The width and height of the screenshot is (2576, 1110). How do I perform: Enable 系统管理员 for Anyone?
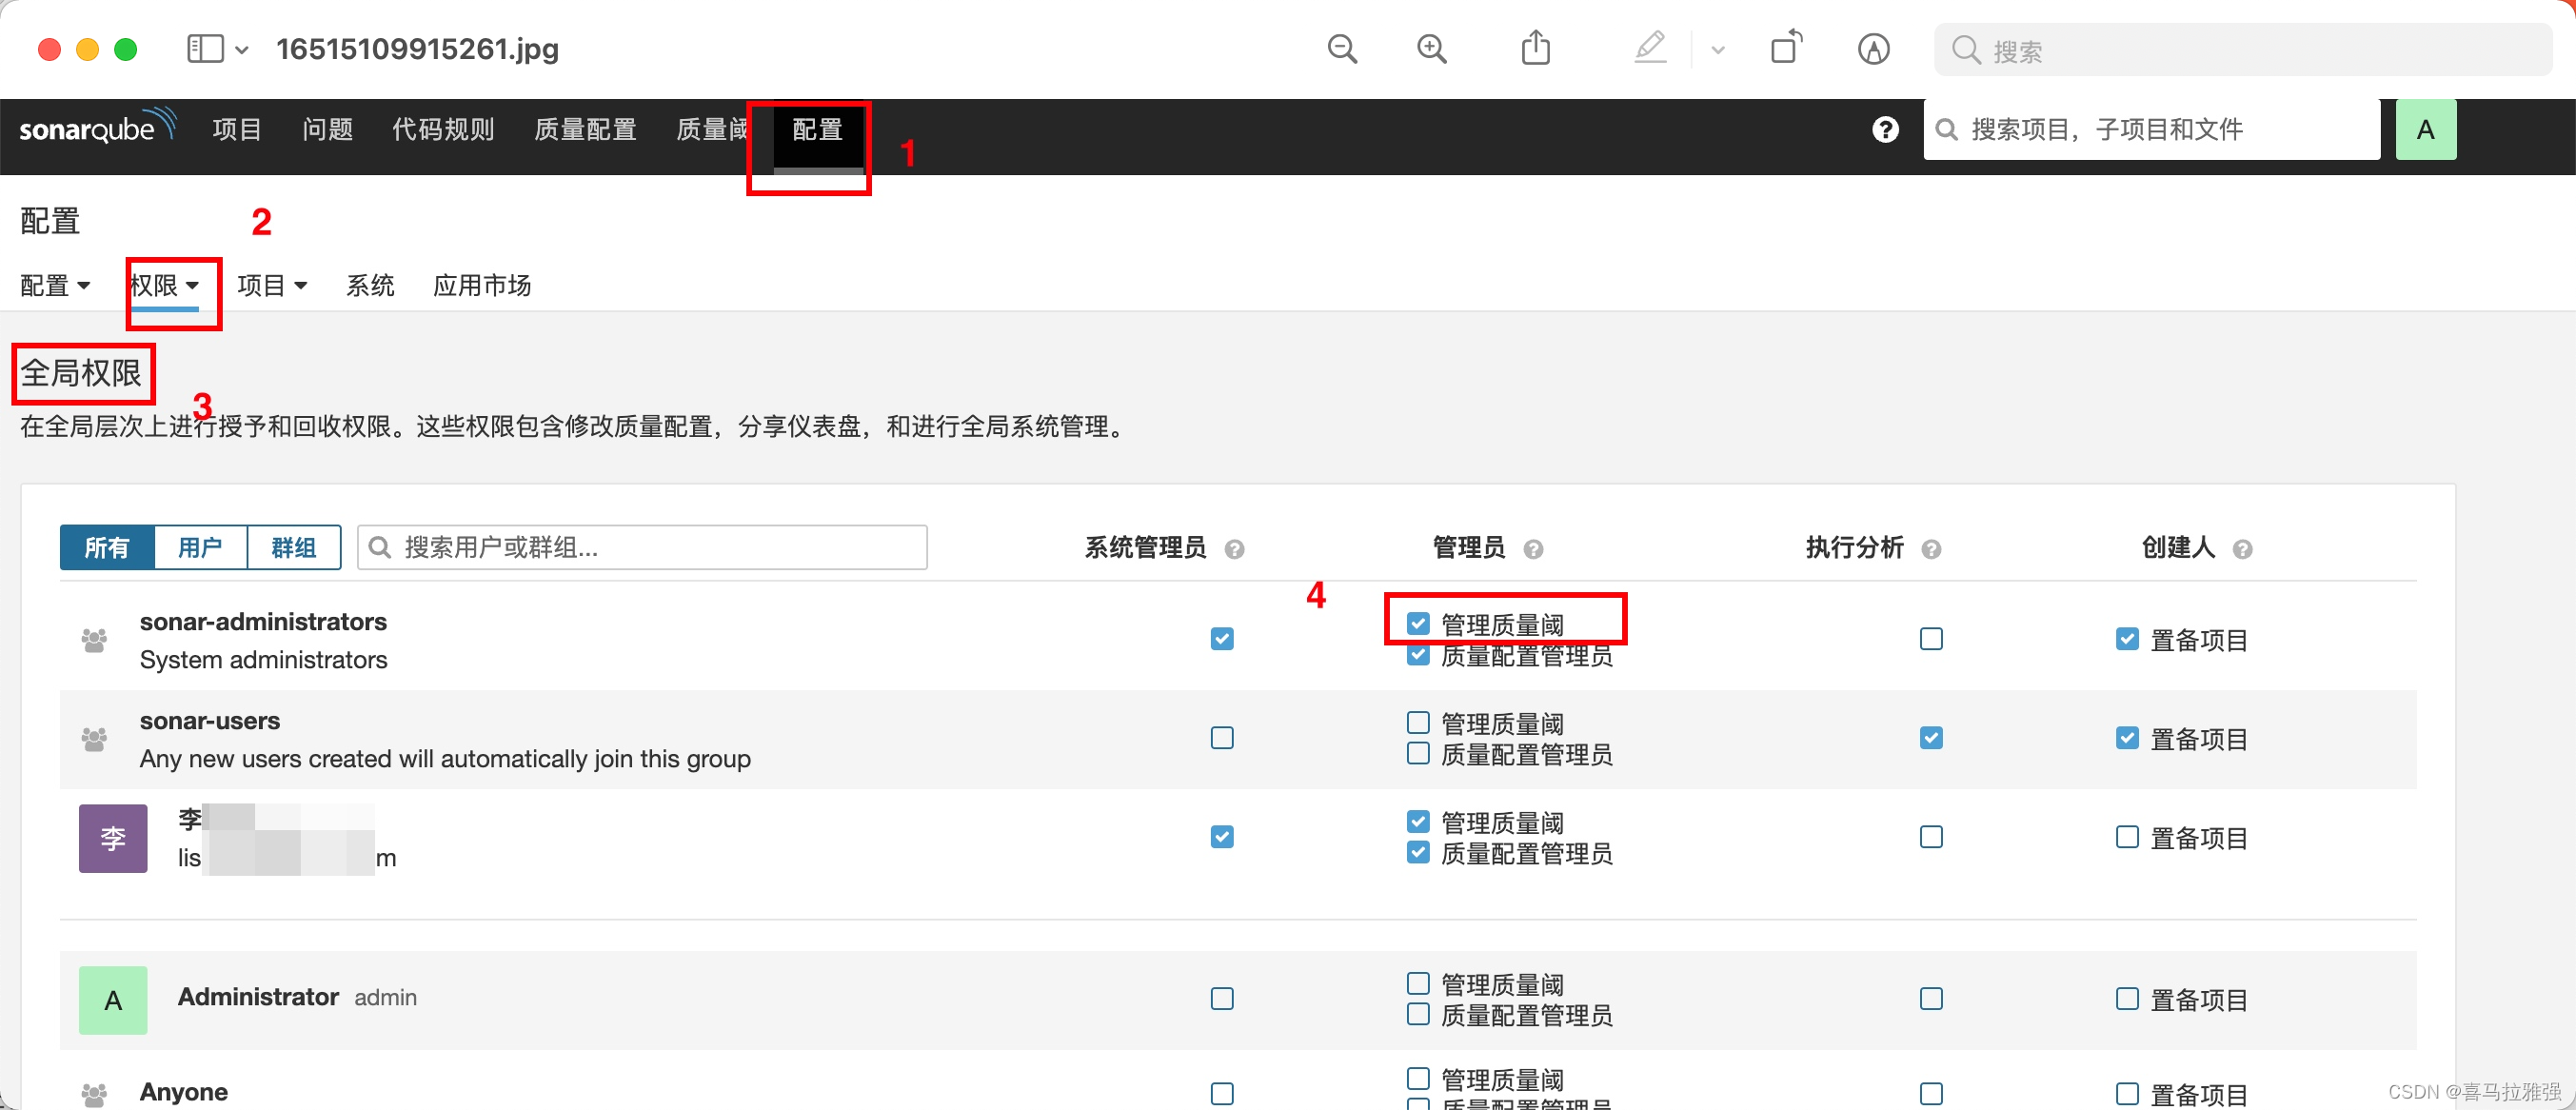coord(1221,1094)
